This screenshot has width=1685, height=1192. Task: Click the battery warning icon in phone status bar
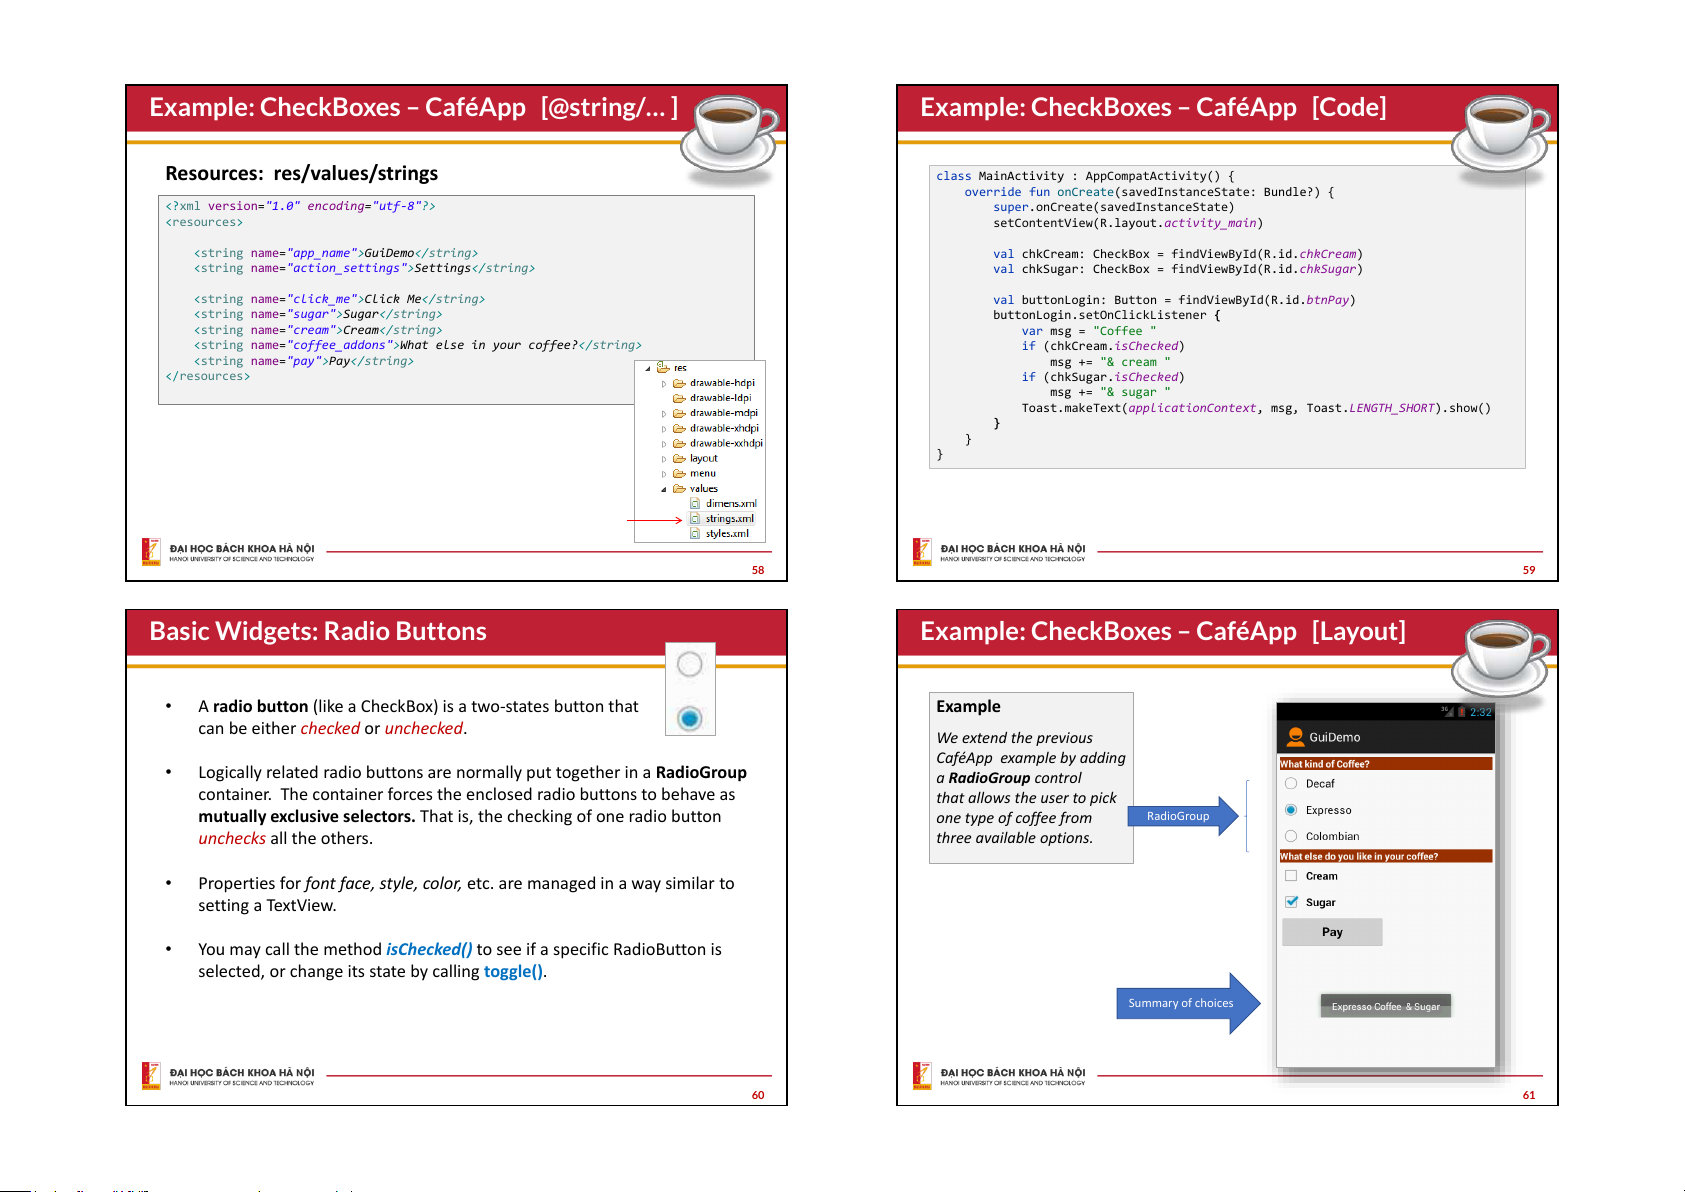(x=1461, y=712)
